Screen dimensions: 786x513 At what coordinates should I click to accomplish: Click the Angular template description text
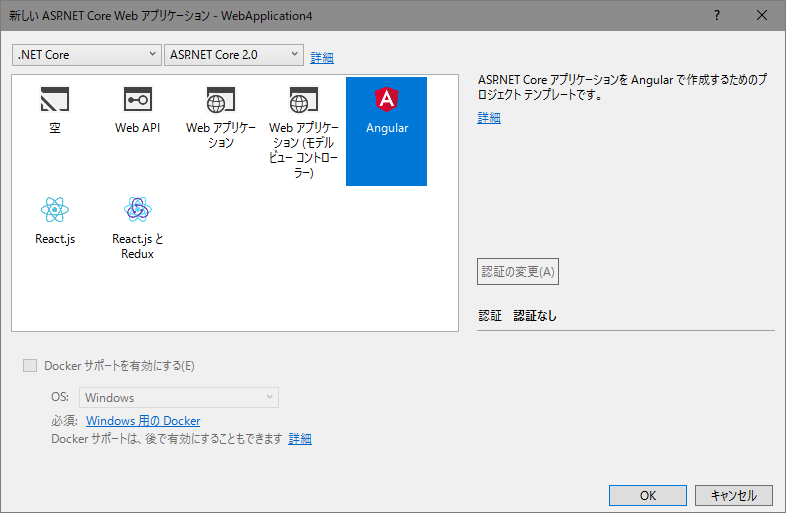622,87
